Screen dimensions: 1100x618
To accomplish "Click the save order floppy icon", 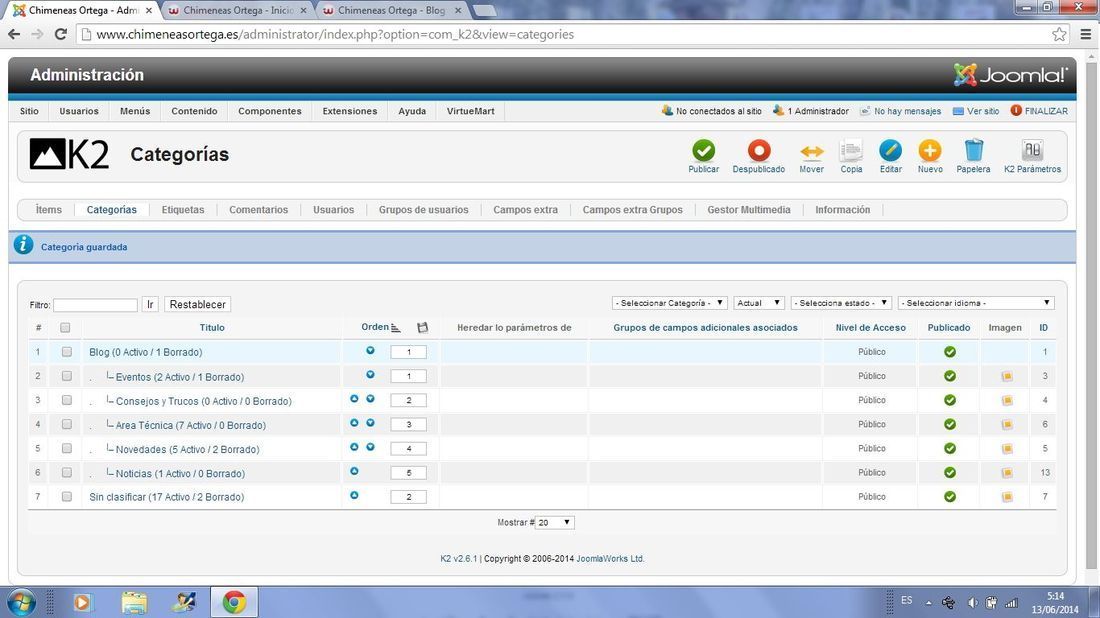I will [422, 328].
